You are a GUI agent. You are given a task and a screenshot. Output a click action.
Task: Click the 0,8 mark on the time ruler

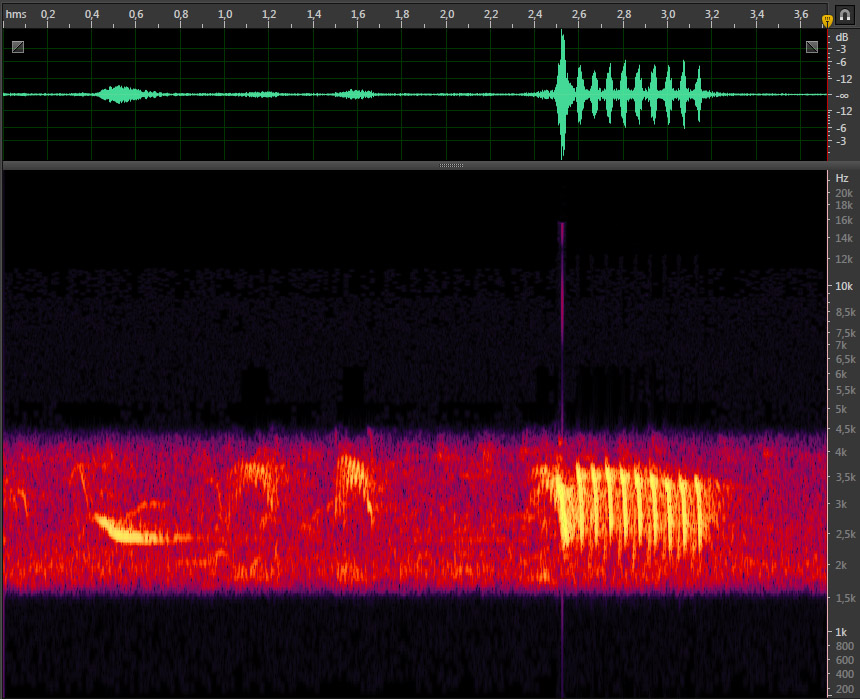pyautogui.click(x=180, y=14)
